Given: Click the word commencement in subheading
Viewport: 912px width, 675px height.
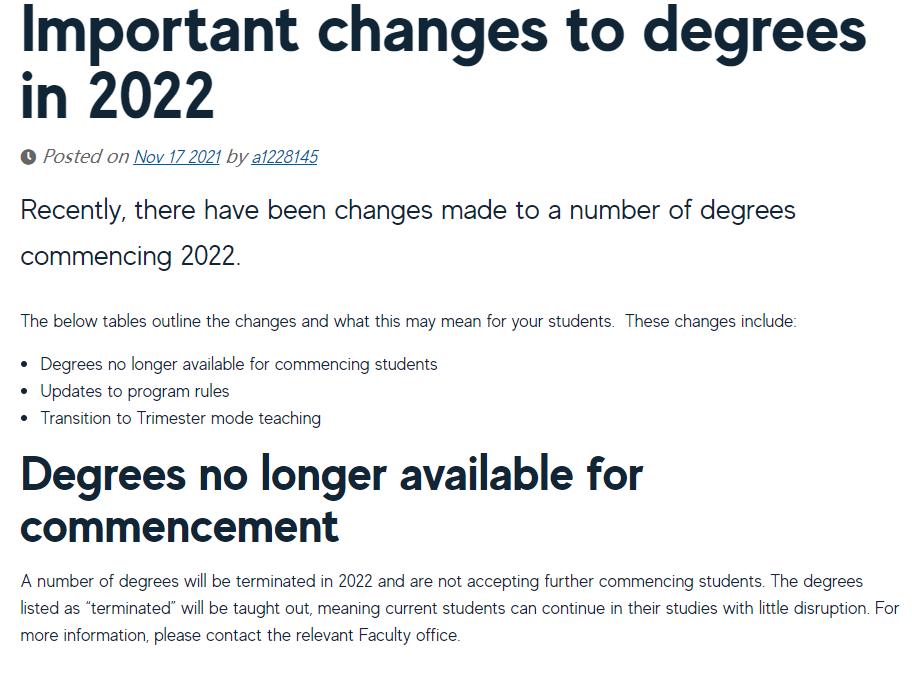Looking at the screenshot, I should coord(179,527).
